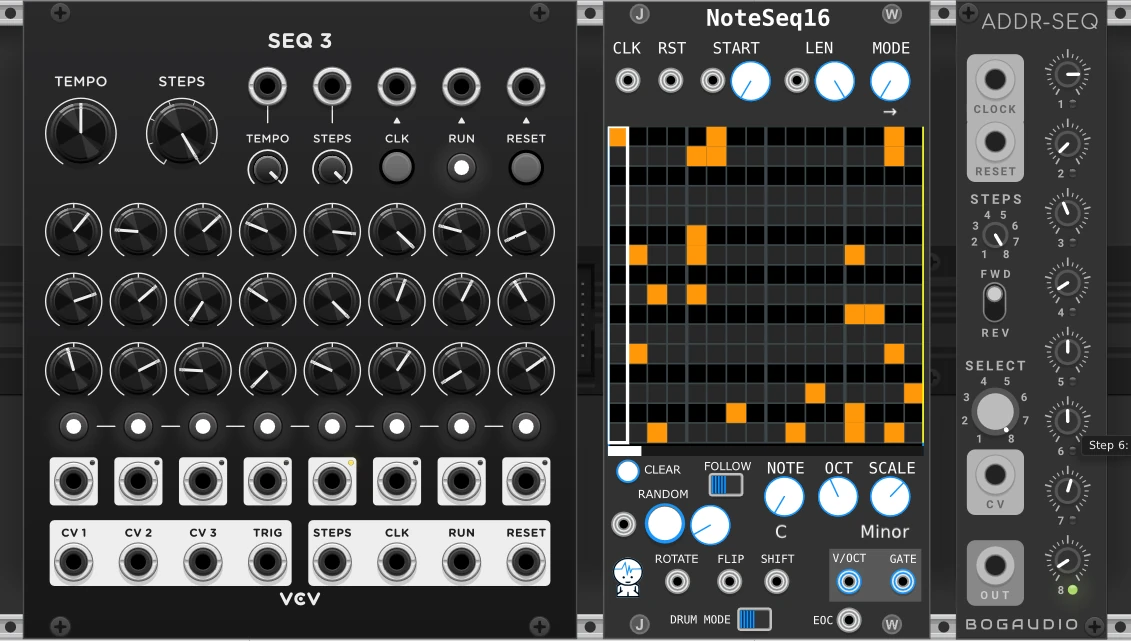Viewport: 1131px width, 641px height.
Task: Click ADDR-SEQ OUT output jack
Action: [x=995, y=565]
